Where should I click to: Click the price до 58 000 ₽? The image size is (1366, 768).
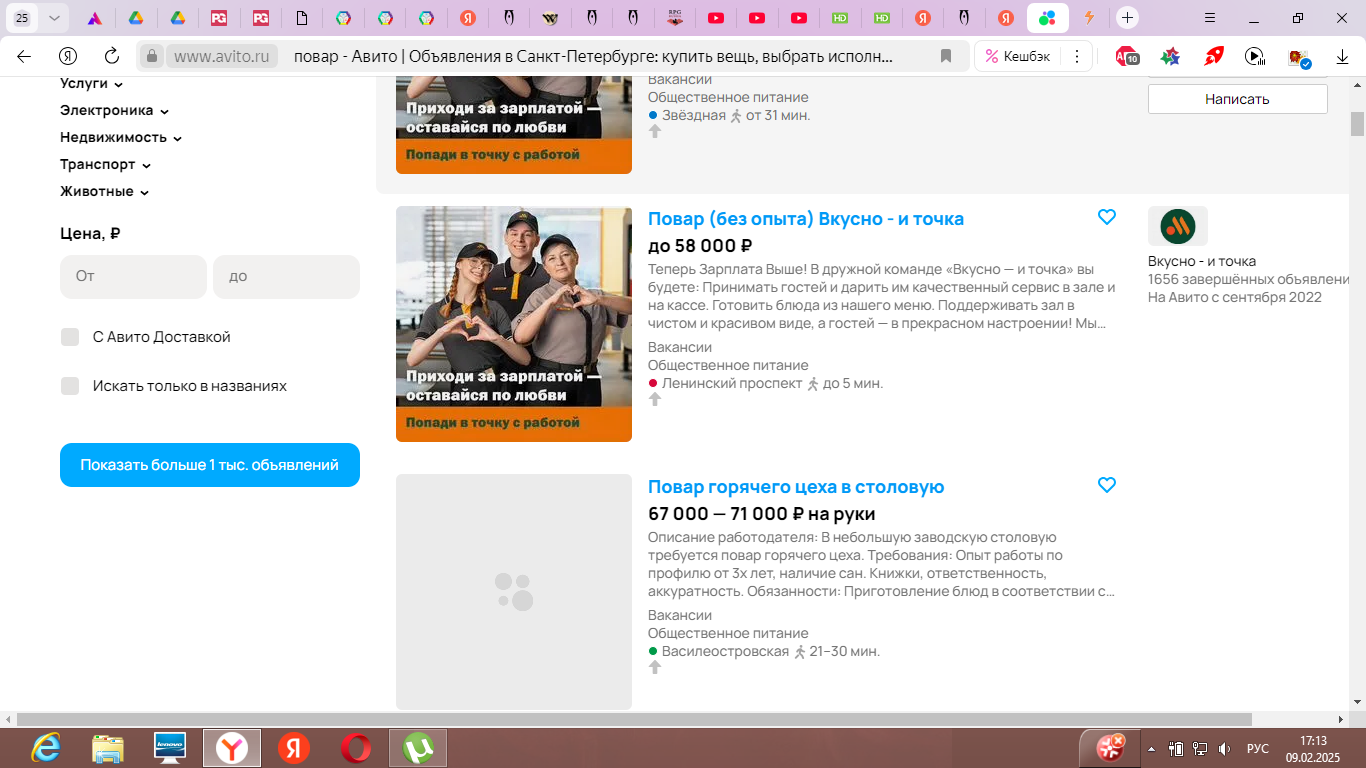coord(700,246)
